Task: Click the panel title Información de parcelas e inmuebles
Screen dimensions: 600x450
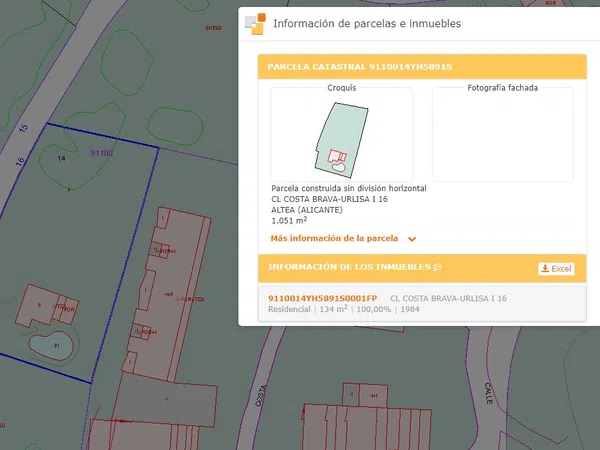Action: click(367, 23)
